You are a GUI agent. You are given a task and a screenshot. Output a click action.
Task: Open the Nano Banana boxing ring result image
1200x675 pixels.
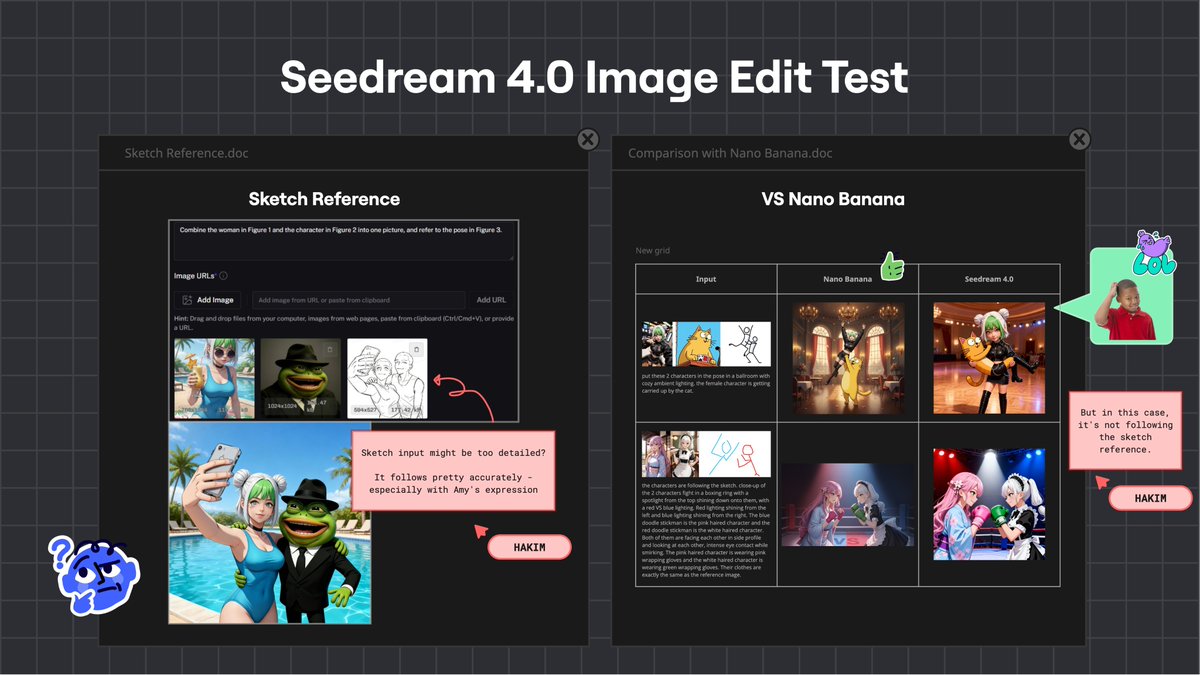pos(848,505)
